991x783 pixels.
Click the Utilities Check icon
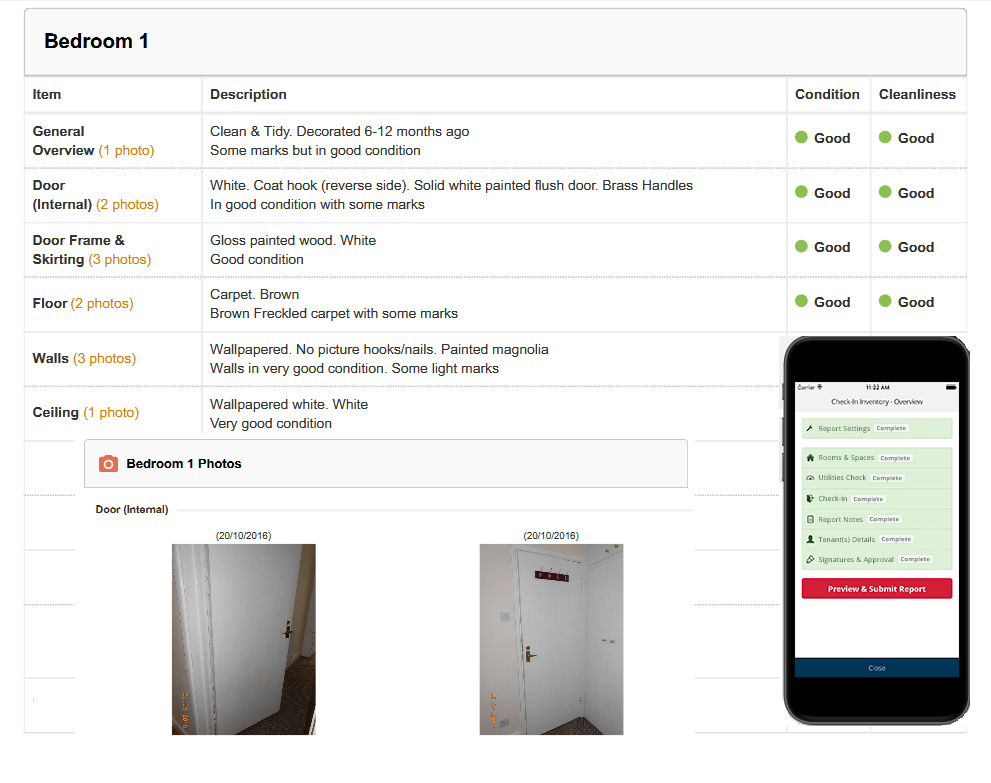[810, 478]
